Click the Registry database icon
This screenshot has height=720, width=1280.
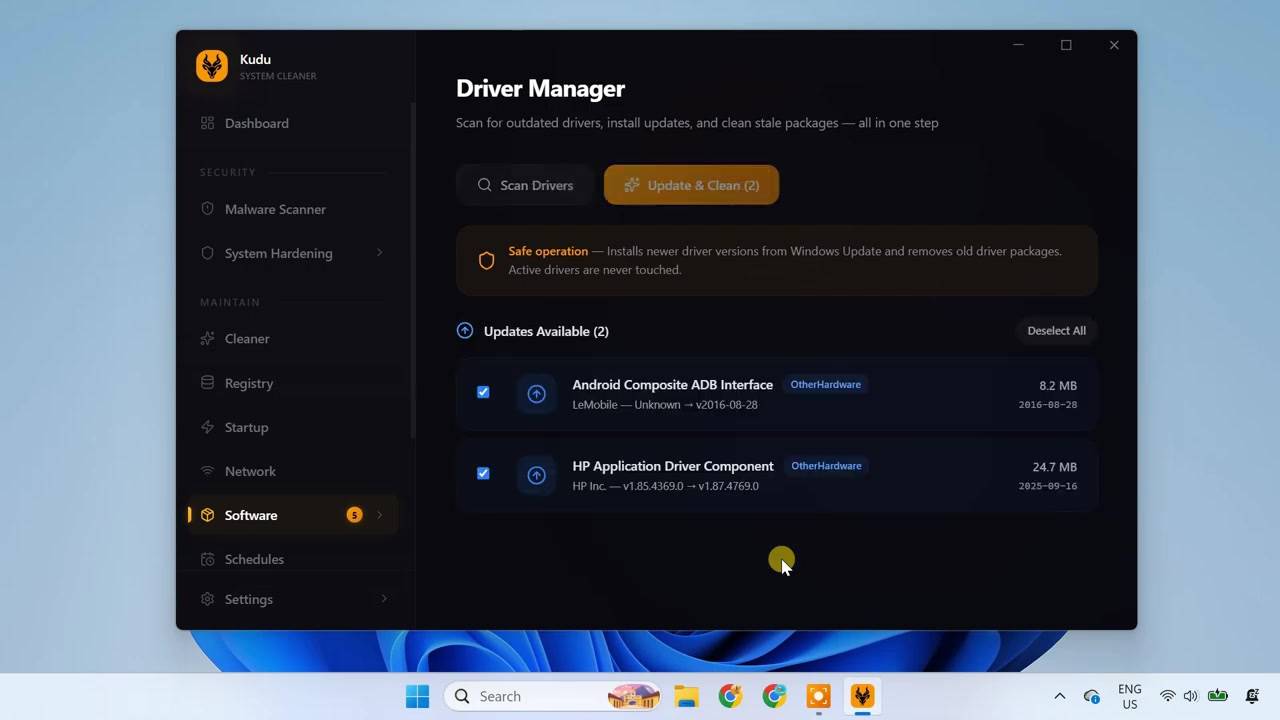tap(207, 383)
